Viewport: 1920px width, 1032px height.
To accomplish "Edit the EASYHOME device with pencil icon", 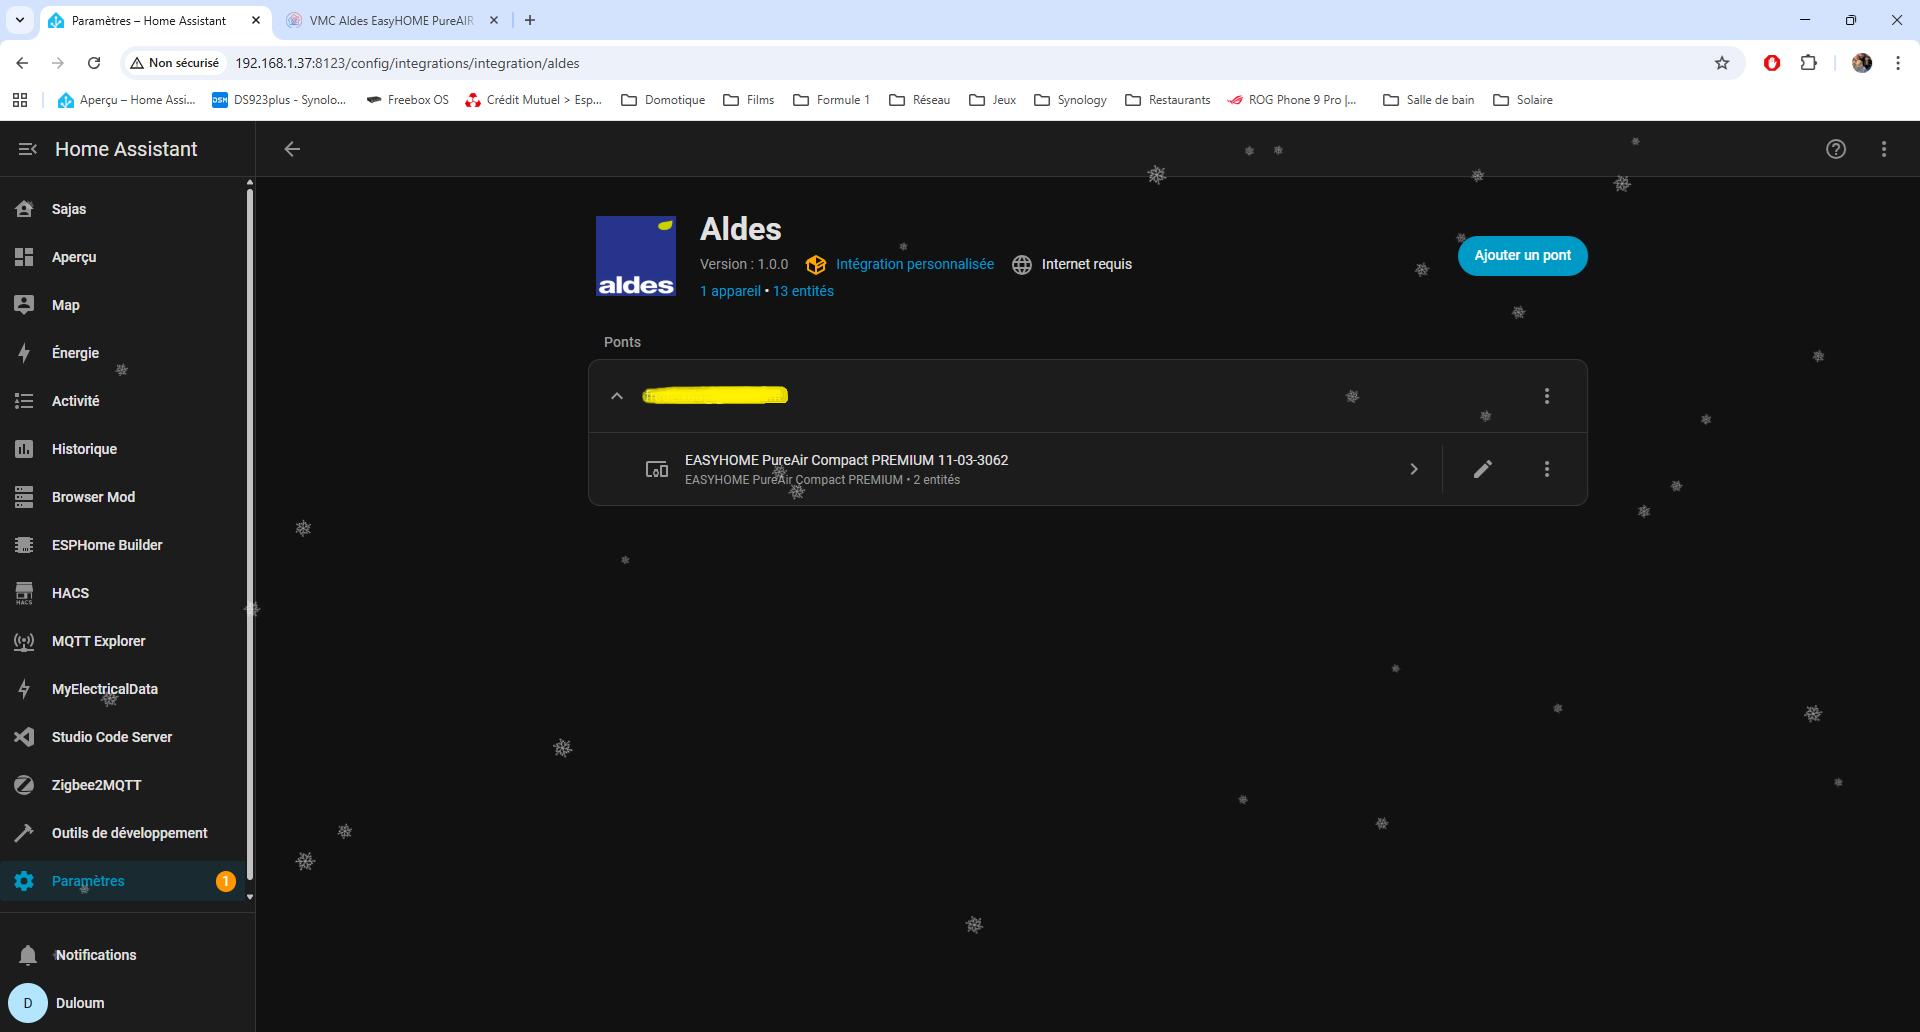I will coord(1483,469).
